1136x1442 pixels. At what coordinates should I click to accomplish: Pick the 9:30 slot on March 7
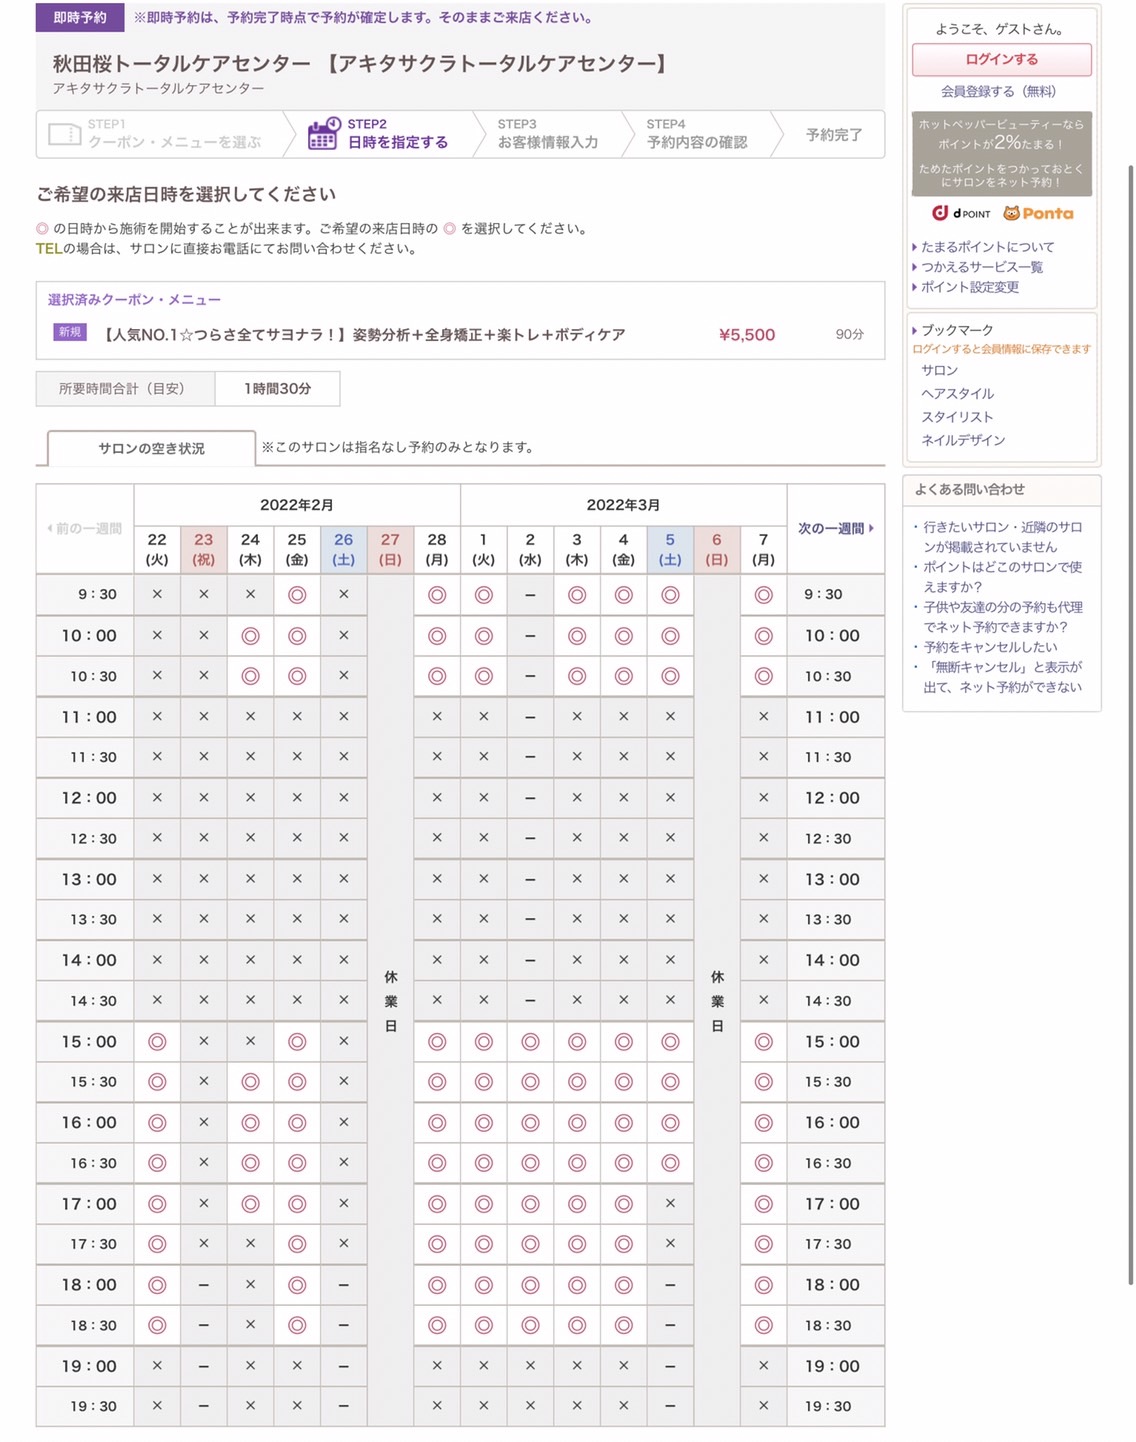tap(763, 594)
